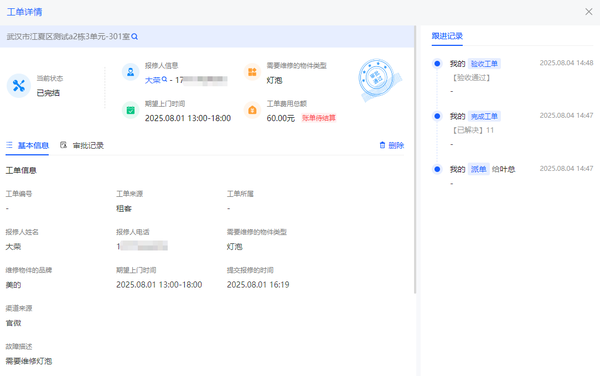This screenshot has width=600, height=376.
Task: Click the 报修人信息 person icon
Action: point(130,72)
